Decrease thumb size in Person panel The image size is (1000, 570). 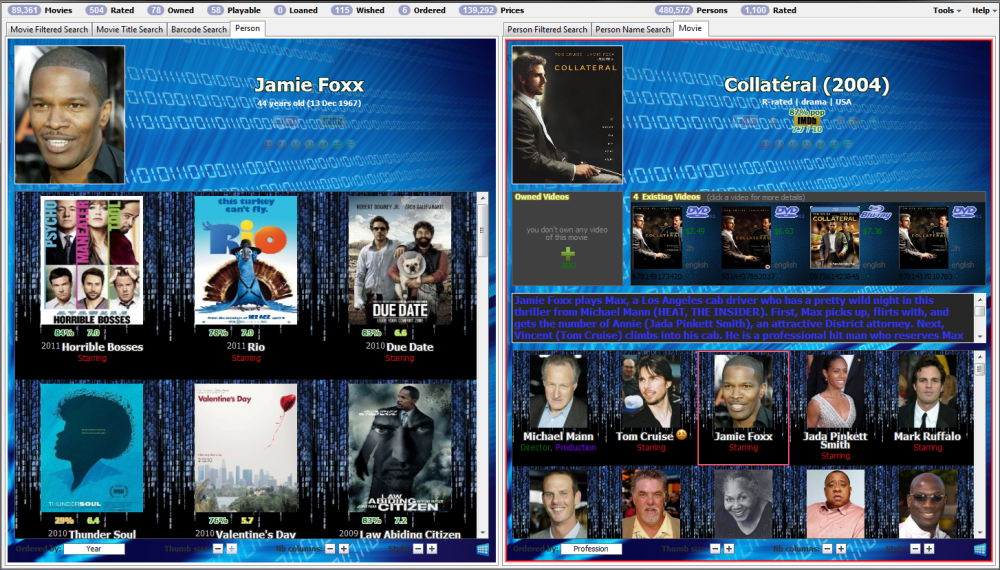(x=218, y=549)
